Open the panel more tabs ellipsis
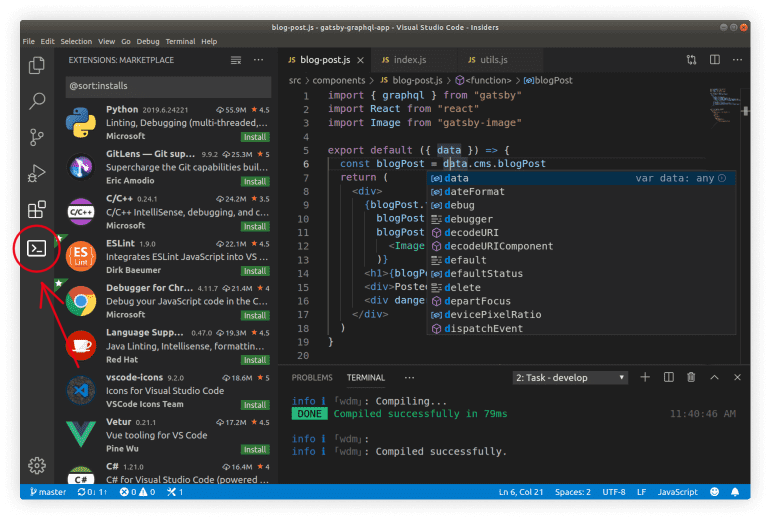This screenshot has width=772, height=521. pos(409,378)
